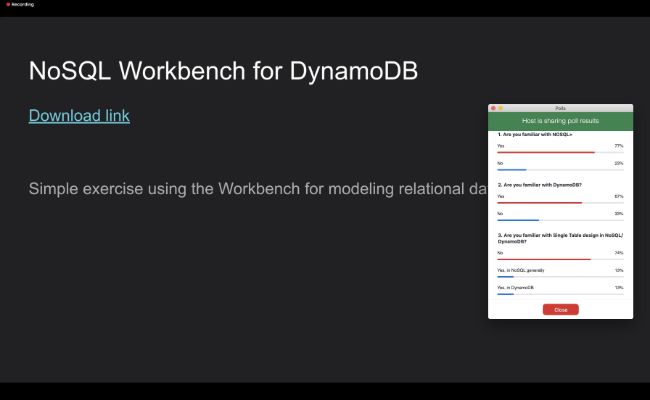This screenshot has height=400, width=650.
Task: Click the 'Yes, in NoSQL generally' option
Action: pos(521,270)
